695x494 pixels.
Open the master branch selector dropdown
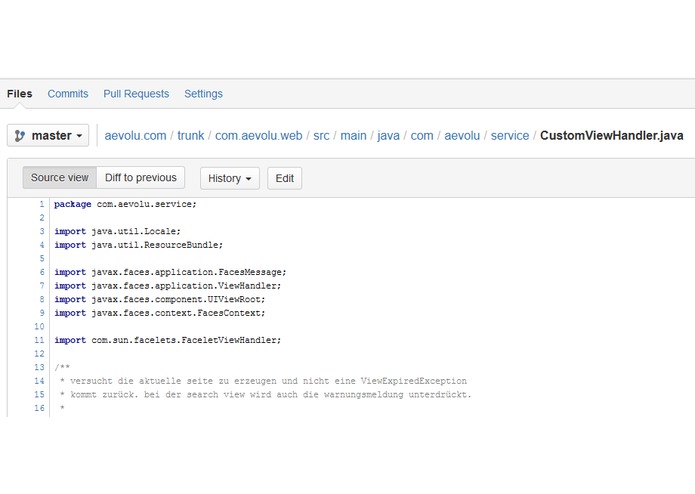tap(48, 135)
